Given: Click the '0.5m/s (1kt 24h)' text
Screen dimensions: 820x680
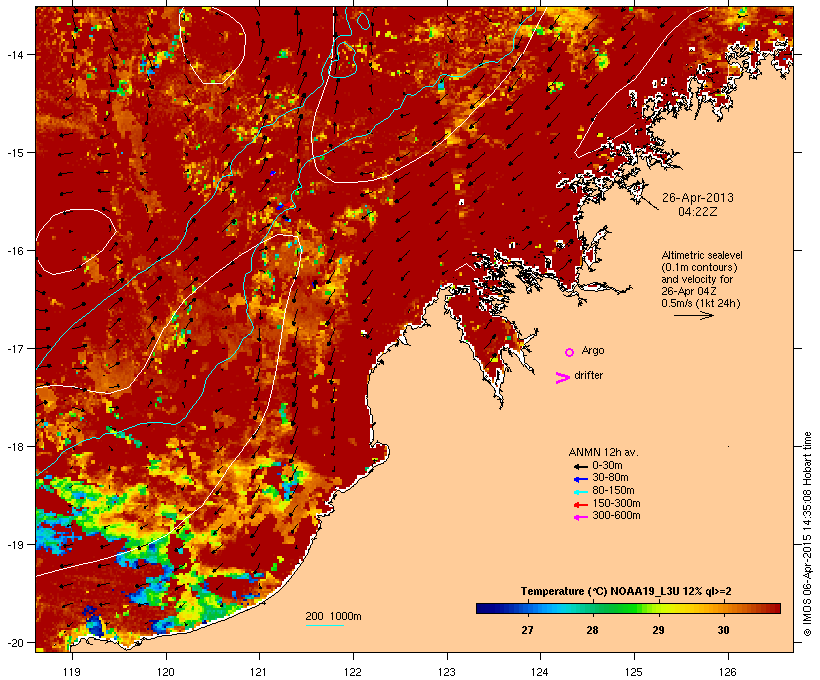Looking at the screenshot, I should 701,303.
